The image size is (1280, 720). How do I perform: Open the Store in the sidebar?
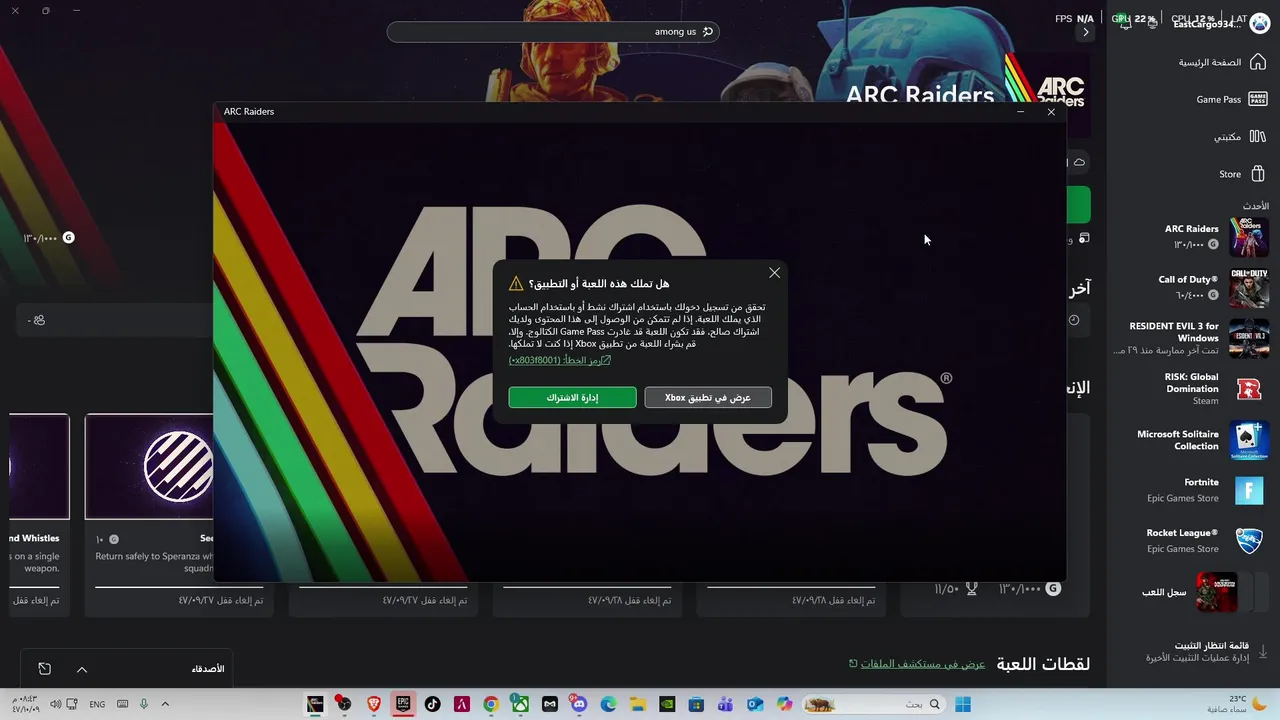click(x=1241, y=174)
